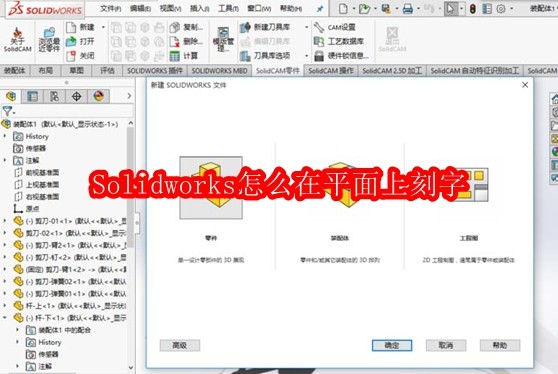This screenshot has height=374, width=558.
Task: Click the 刀具库选项 icon
Action: pyautogui.click(x=245, y=56)
